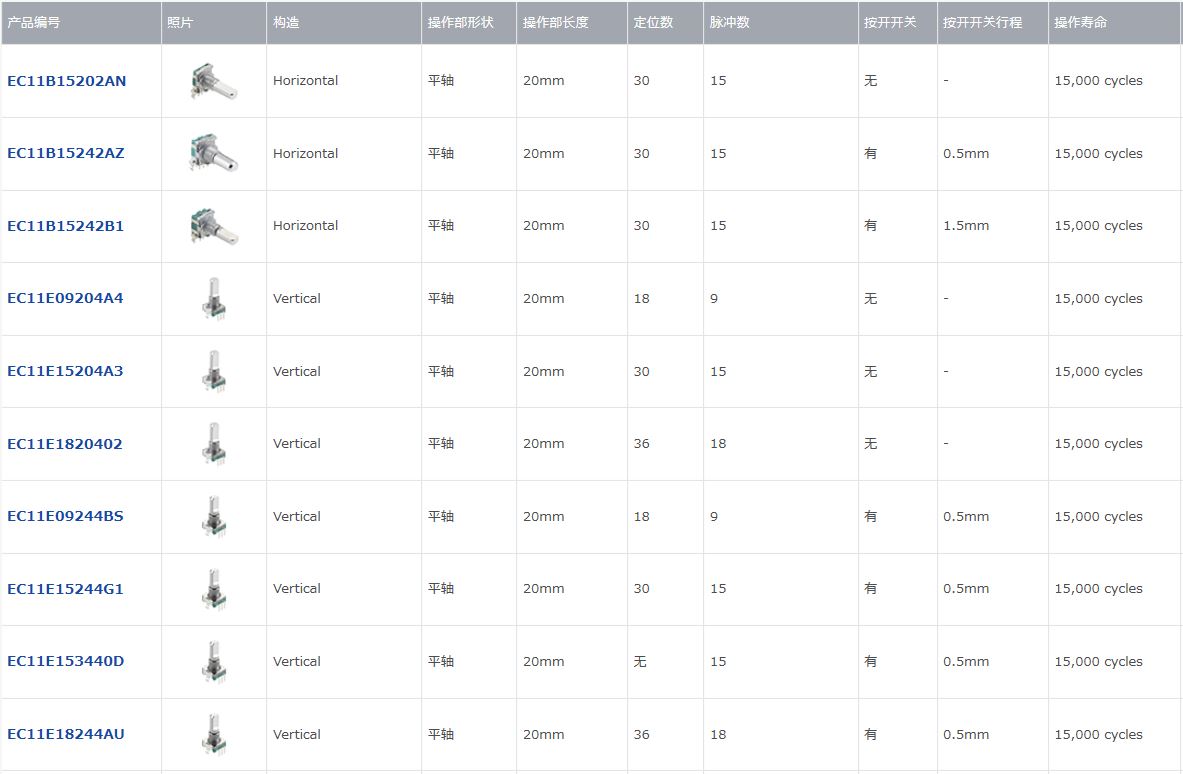Viewport: 1183px width, 774px height.
Task: Click detent value 30 in EC11E15244G1 row
Action: [641, 588]
